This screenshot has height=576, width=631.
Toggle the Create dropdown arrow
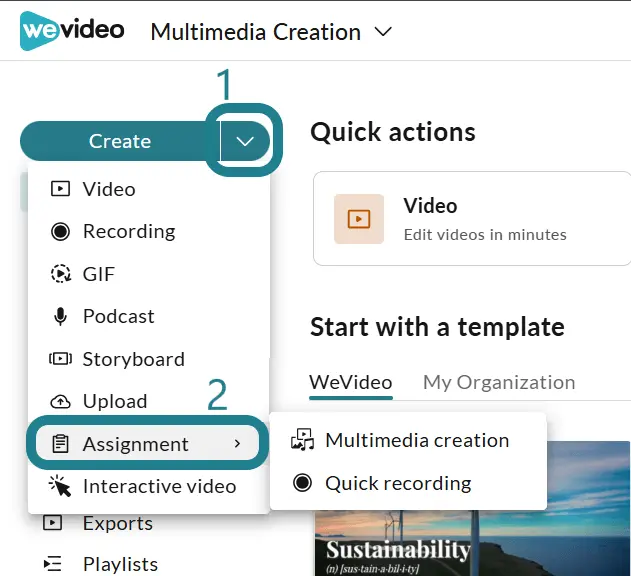245,141
